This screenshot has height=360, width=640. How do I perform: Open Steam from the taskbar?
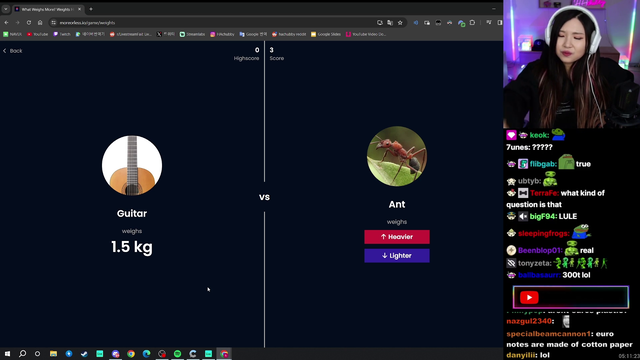tap(84, 353)
